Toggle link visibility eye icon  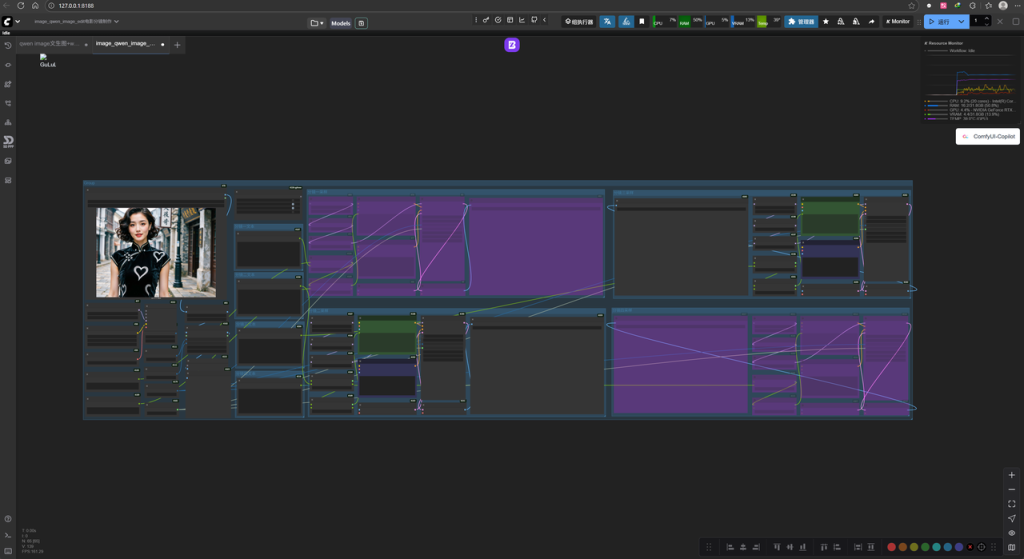1012,533
